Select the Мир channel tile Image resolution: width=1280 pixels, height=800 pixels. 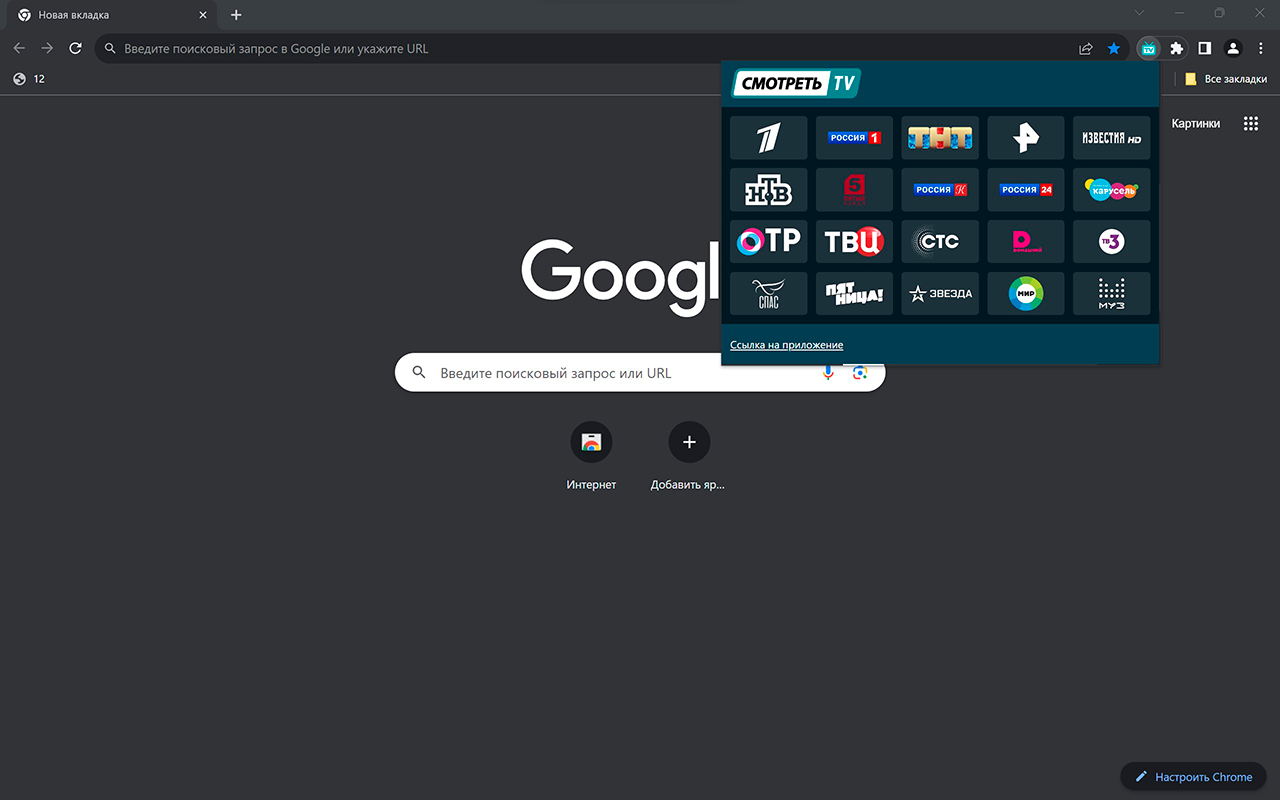pyautogui.click(x=1026, y=294)
